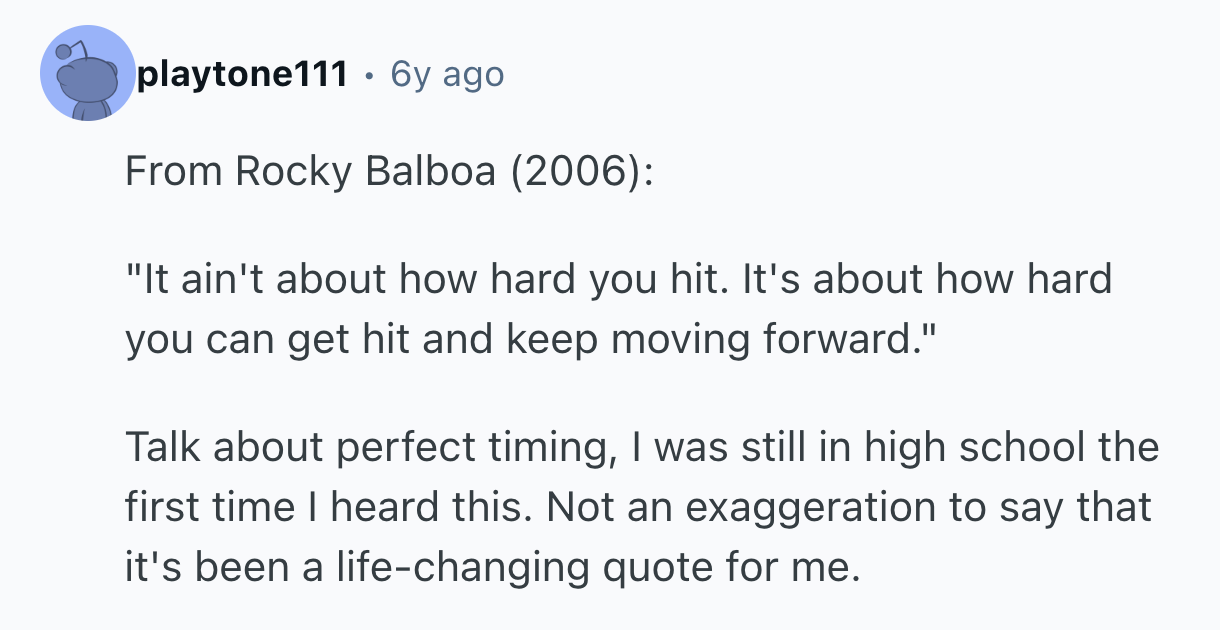Screen dimensions: 1220x630
Task: Click the dot separator beside the username
Action: pyautogui.click(x=369, y=74)
